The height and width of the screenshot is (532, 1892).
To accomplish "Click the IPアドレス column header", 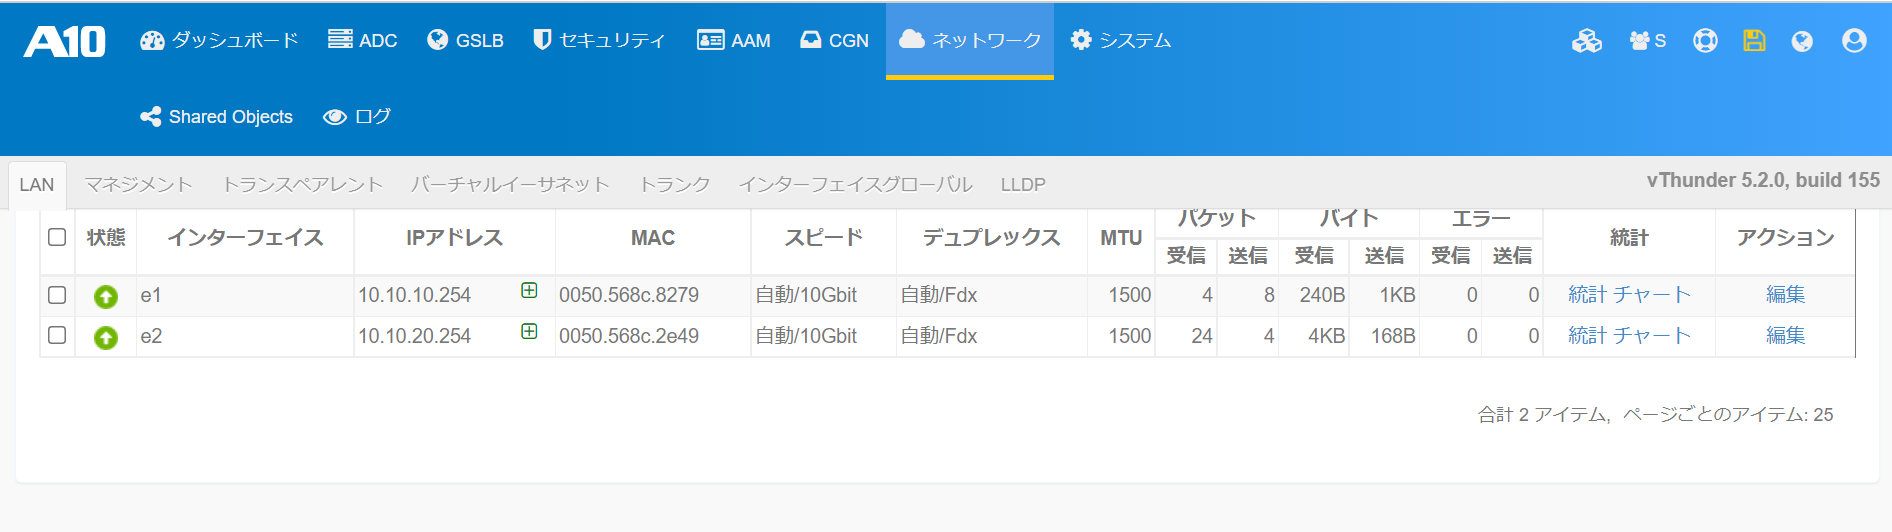I will pos(454,238).
